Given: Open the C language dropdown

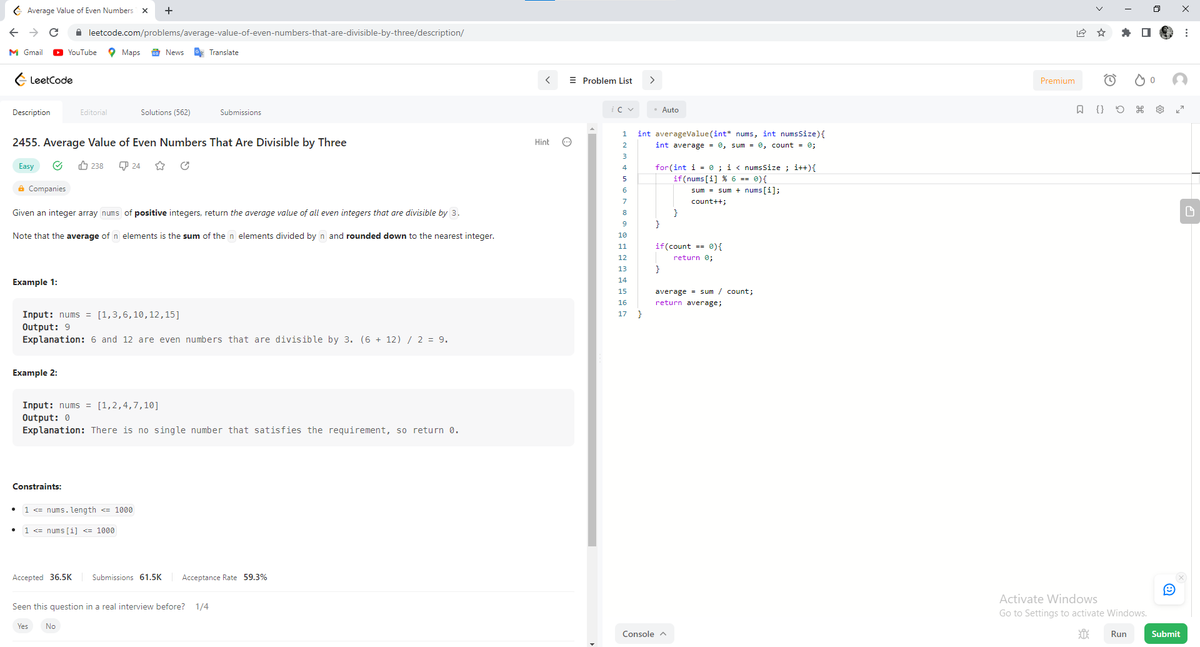Looking at the screenshot, I should click(x=624, y=109).
